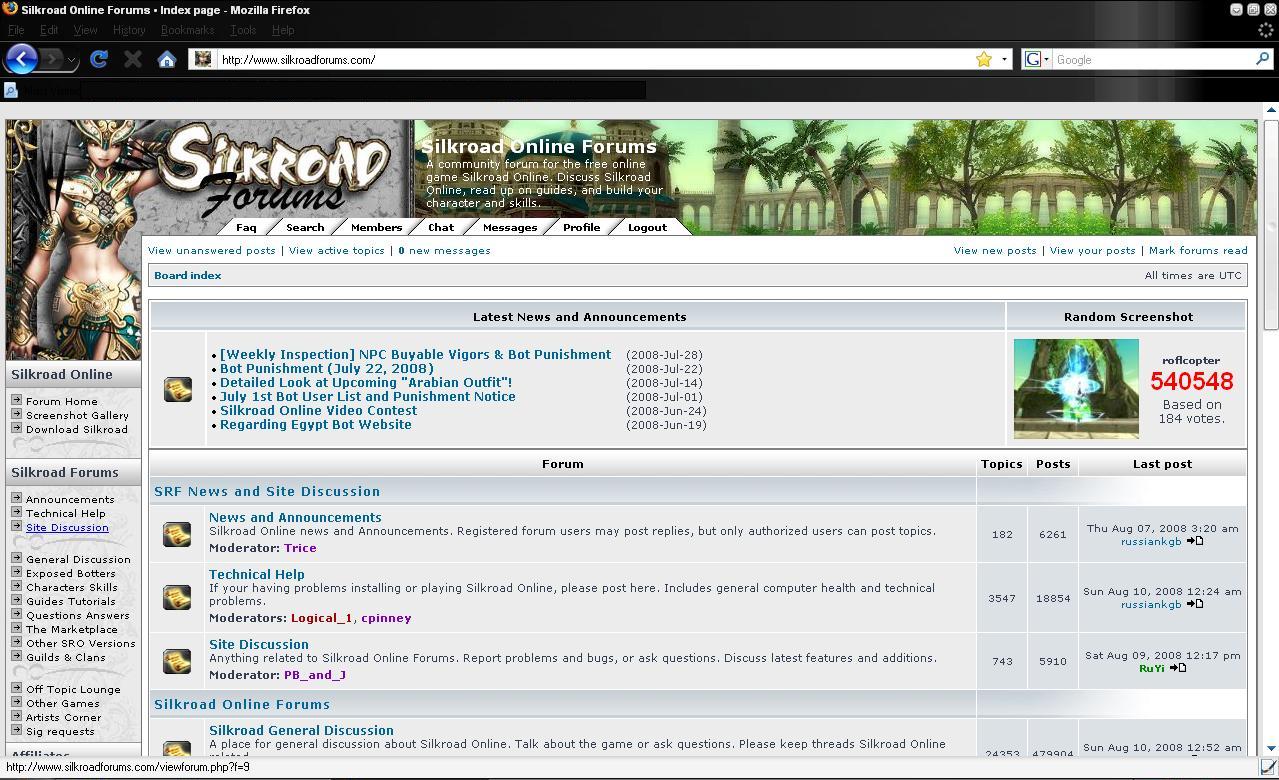Bookmark this page with the star icon
Image resolution: width=1279 pixels, height=780 pixels.
[x=984, y=59]
